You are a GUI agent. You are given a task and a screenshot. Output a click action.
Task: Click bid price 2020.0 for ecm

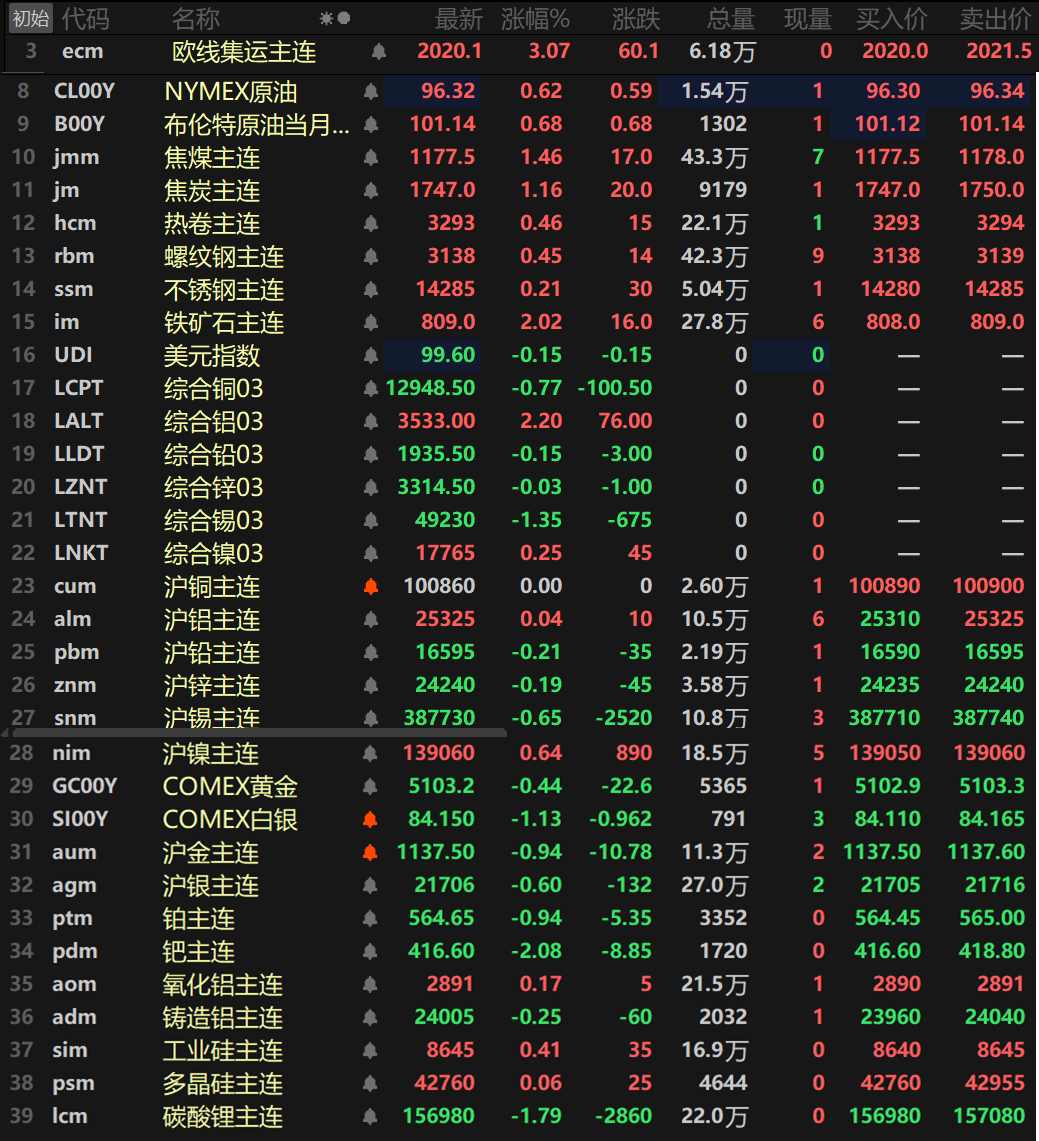coord(895,51)
